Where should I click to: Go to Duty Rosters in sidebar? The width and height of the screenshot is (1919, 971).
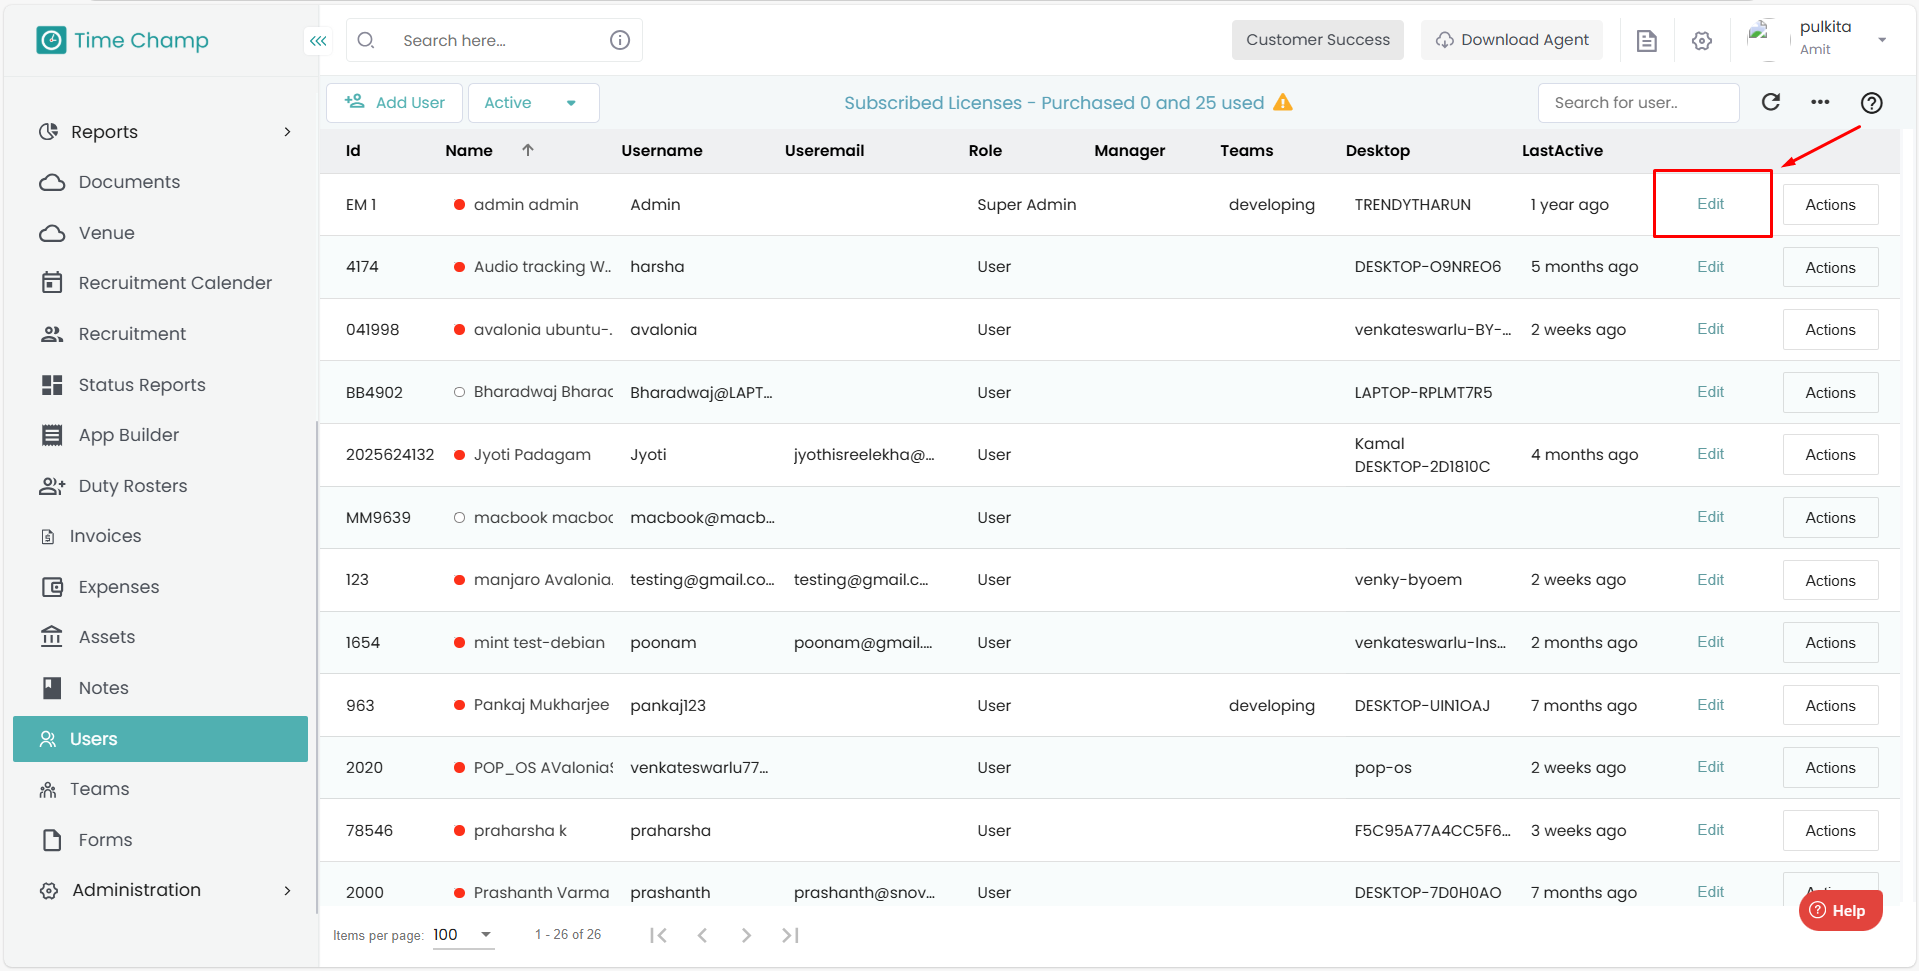point(132,486)
